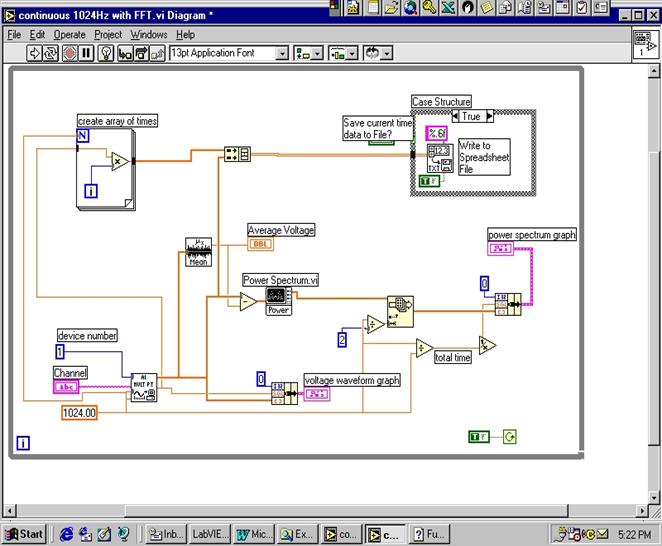Click the 1024.00 numeric constant field
This screenshot has height=546, width=662.
80,412
